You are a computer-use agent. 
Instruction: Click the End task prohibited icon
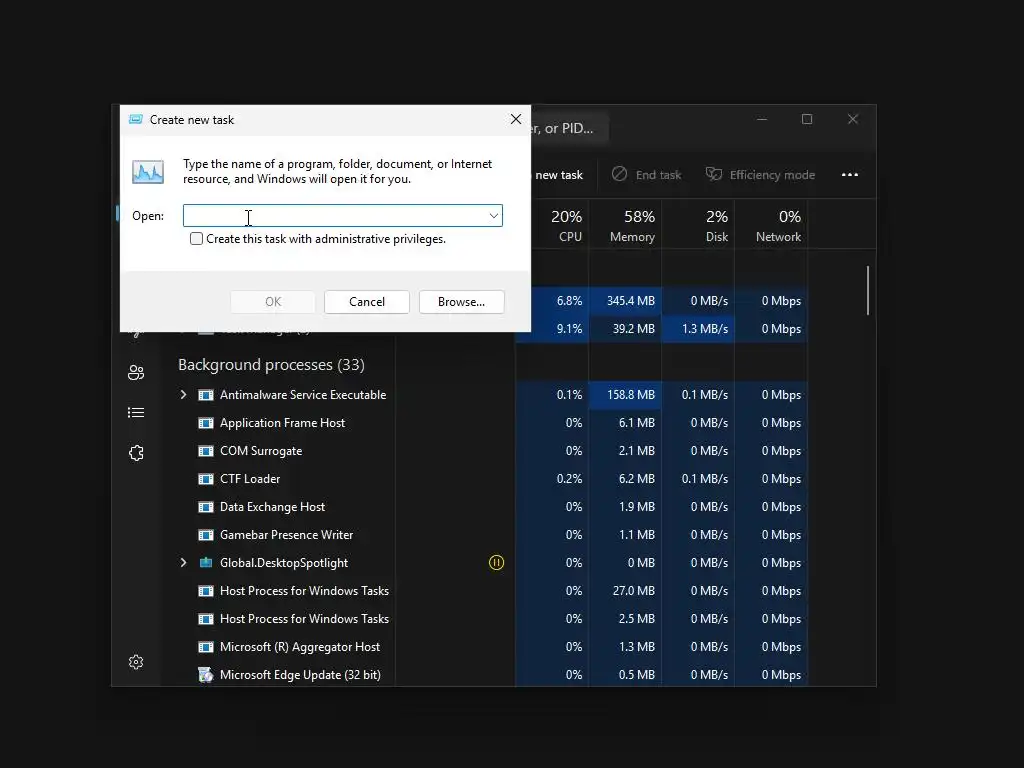point(619,174)
